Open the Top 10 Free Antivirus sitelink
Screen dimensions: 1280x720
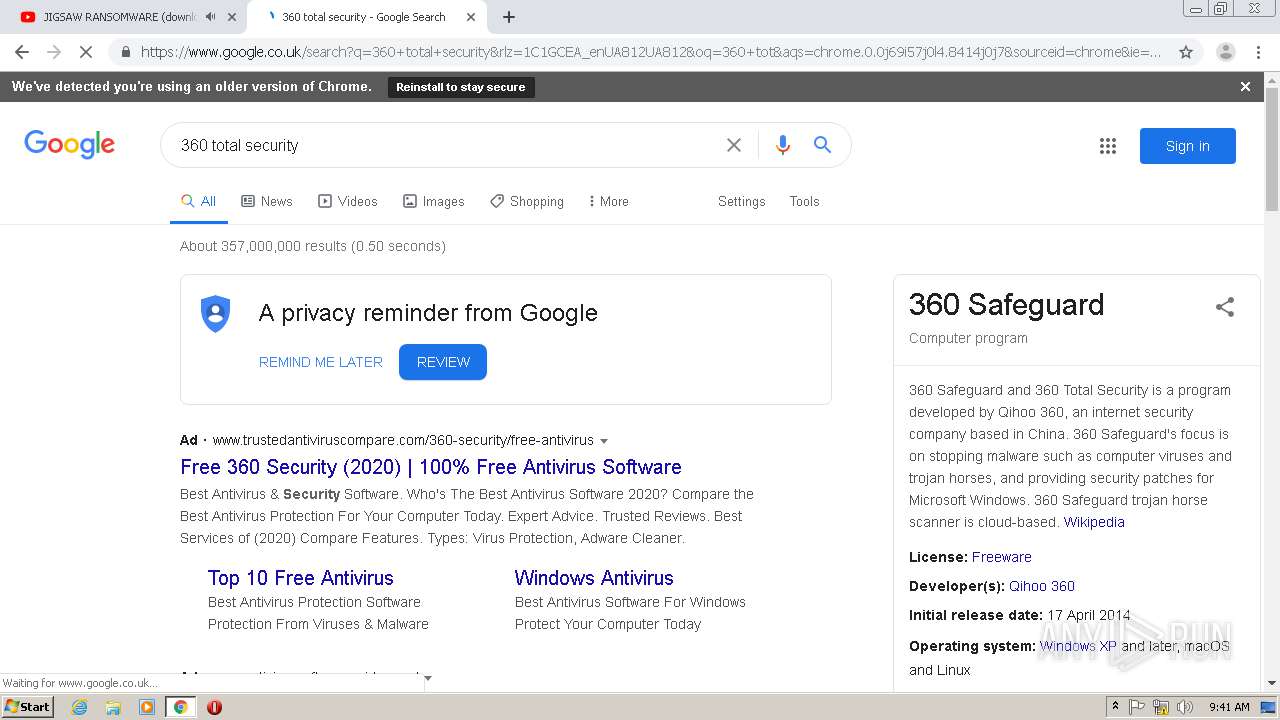click(x=301, y=578)
